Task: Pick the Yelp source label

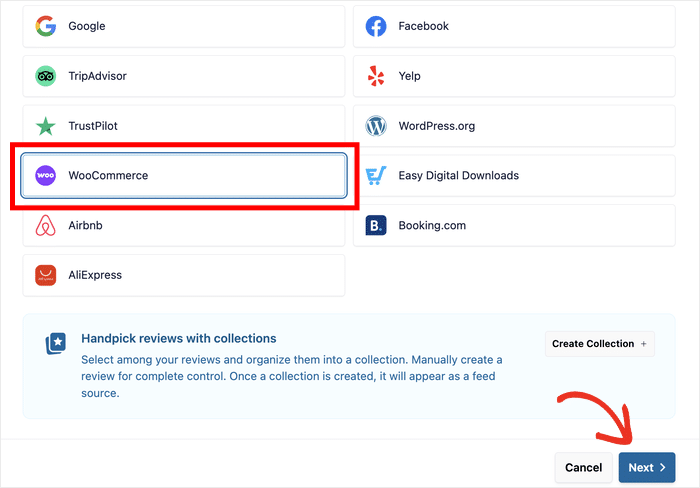Action: coord(409,76)
